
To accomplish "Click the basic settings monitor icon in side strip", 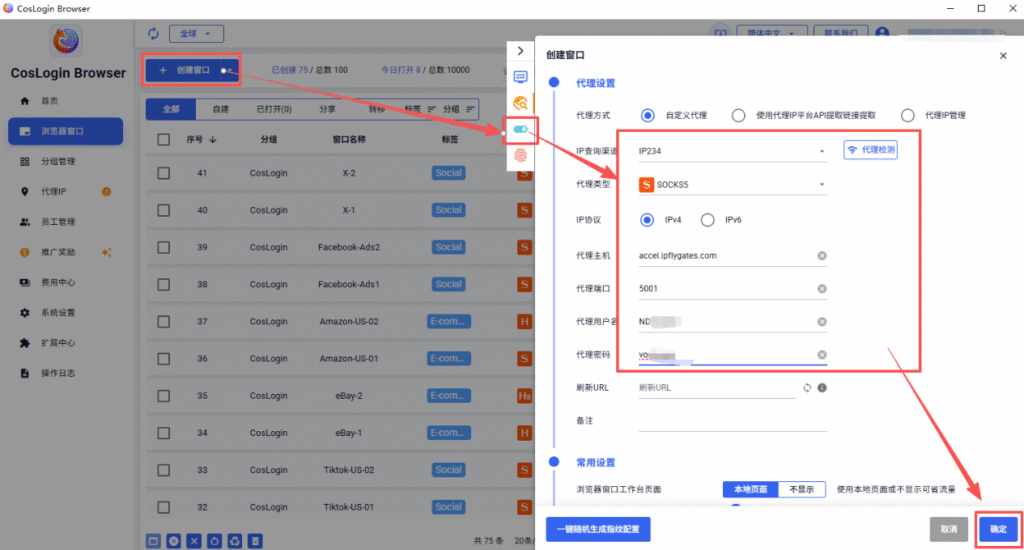I will [520, 77].
